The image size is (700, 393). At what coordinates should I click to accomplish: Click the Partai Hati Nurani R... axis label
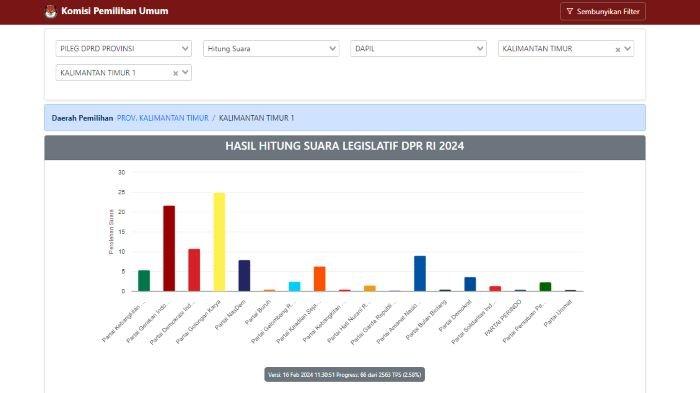(348, 323)
